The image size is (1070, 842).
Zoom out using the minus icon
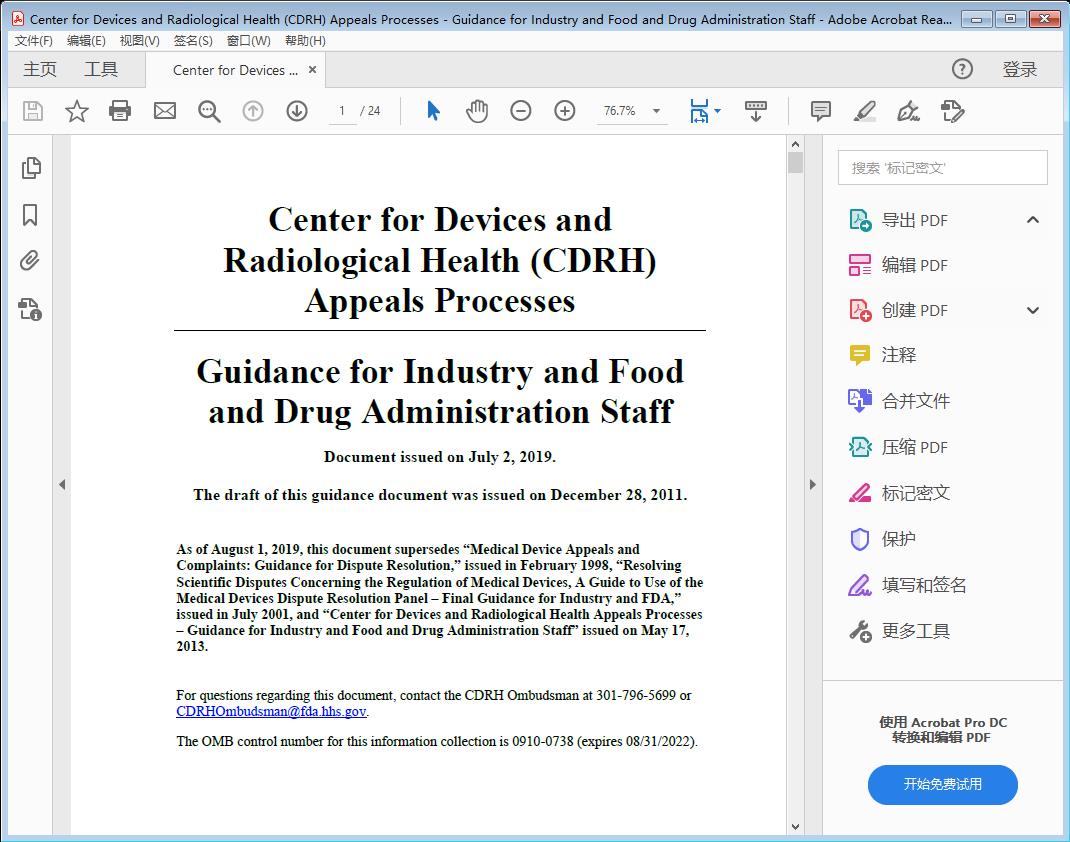(x=520, y=111)
